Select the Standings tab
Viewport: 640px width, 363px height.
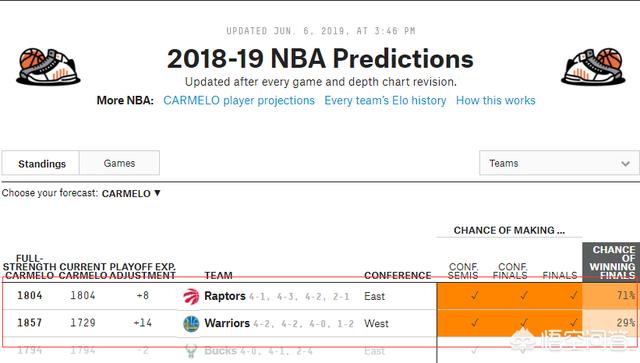point(42,164)
